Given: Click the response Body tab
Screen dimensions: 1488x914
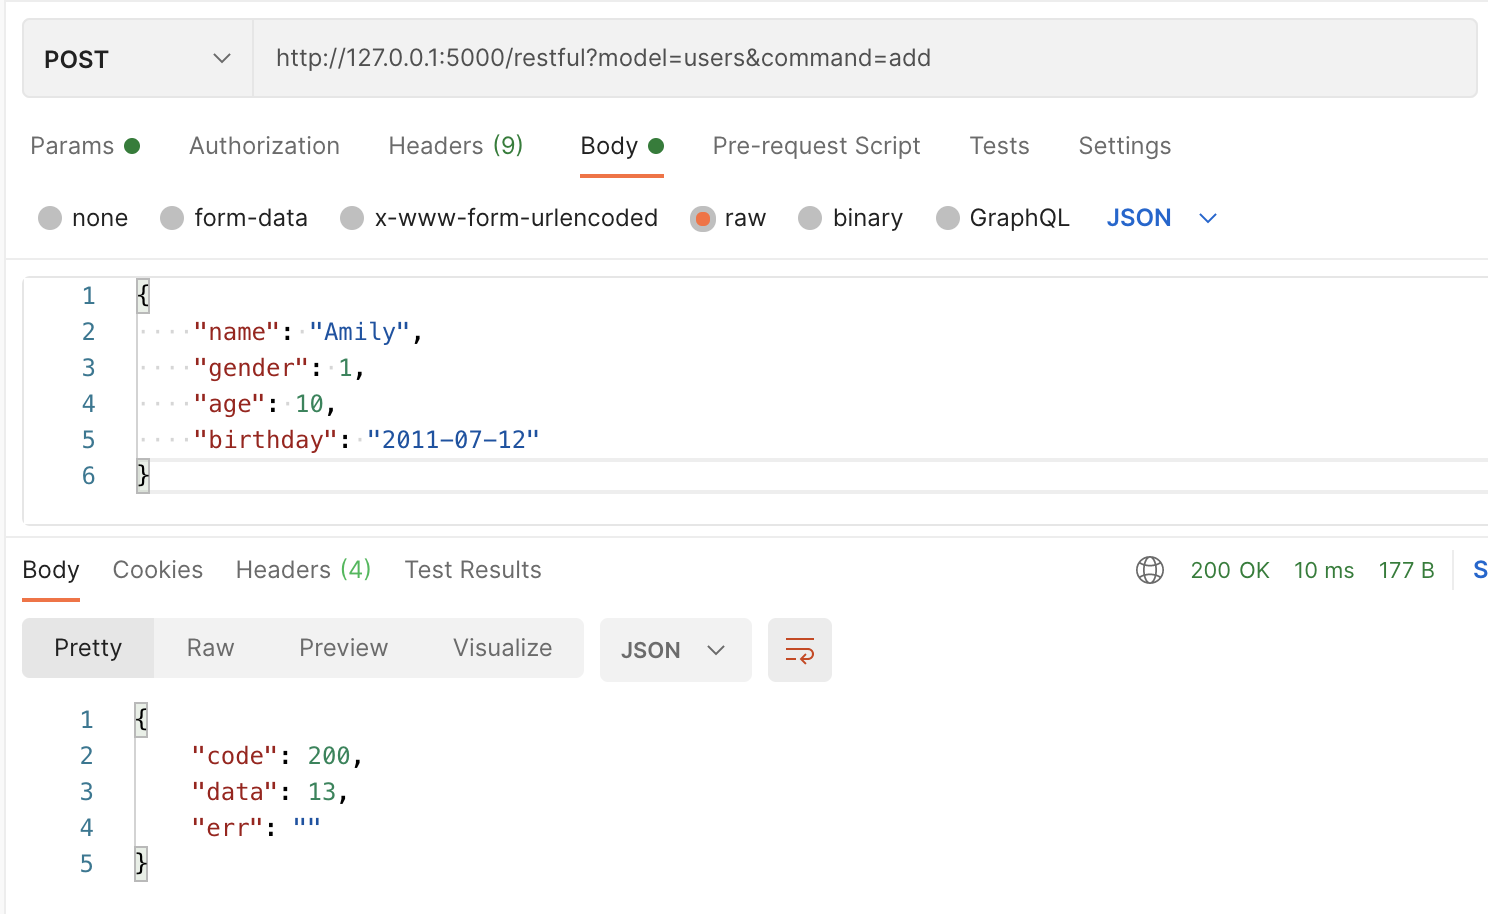Looking at the screenshot, I should point(51,570).
